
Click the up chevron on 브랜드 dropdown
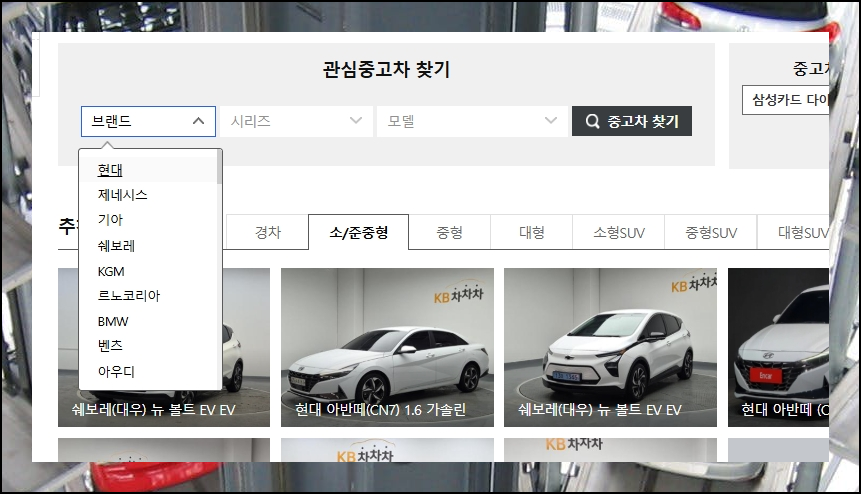(198, 121)
